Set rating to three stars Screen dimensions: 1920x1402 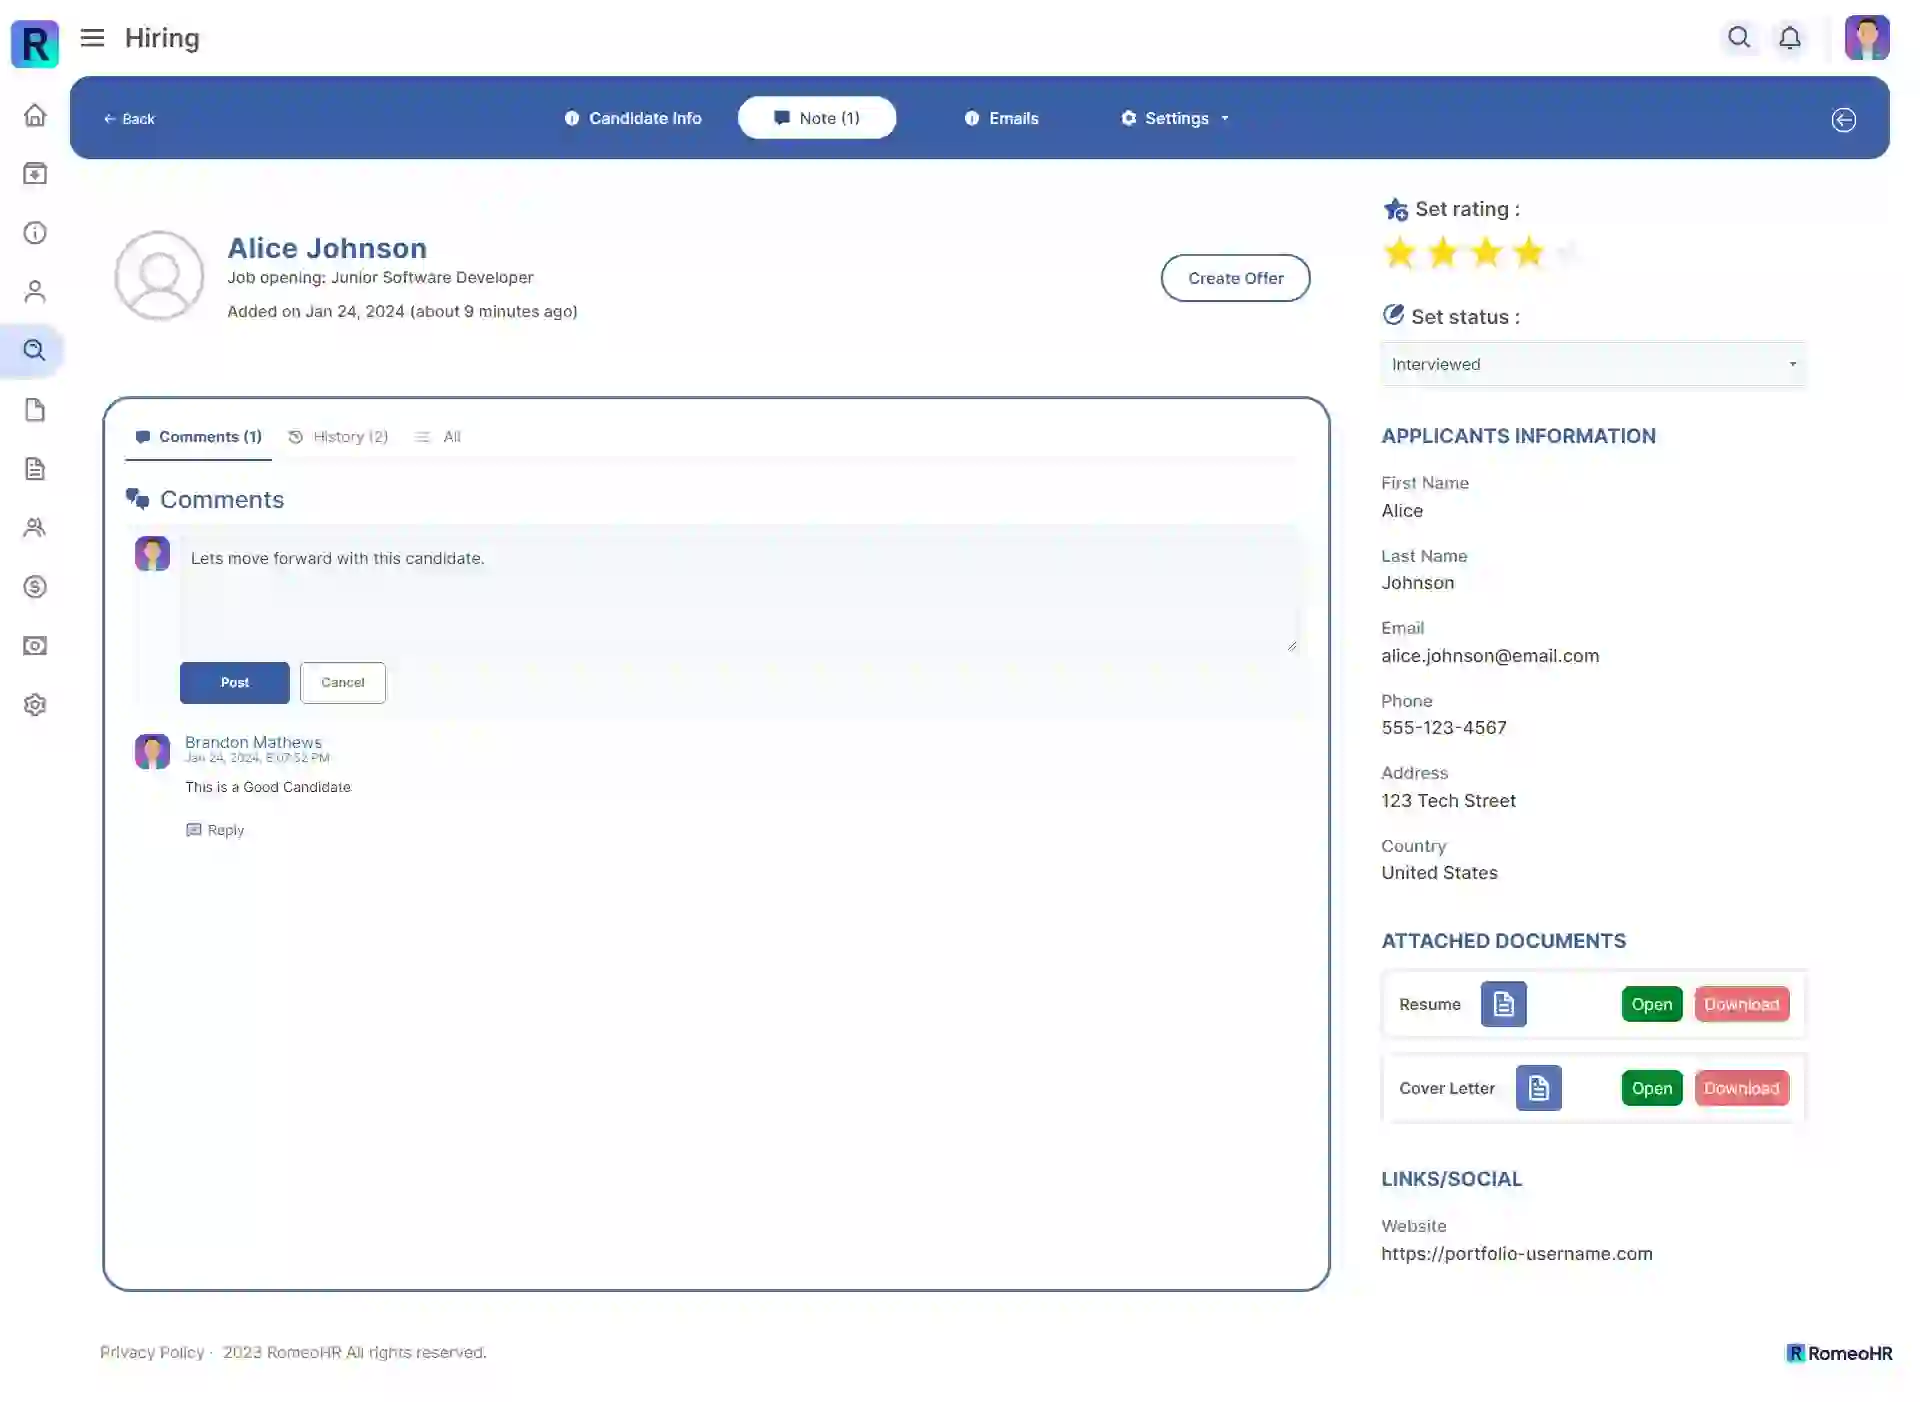tap(1486, 253)
